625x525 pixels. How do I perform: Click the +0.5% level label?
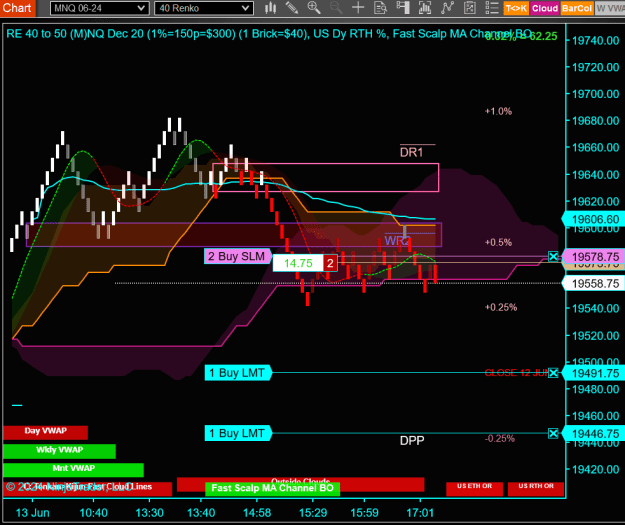(498, 242)
